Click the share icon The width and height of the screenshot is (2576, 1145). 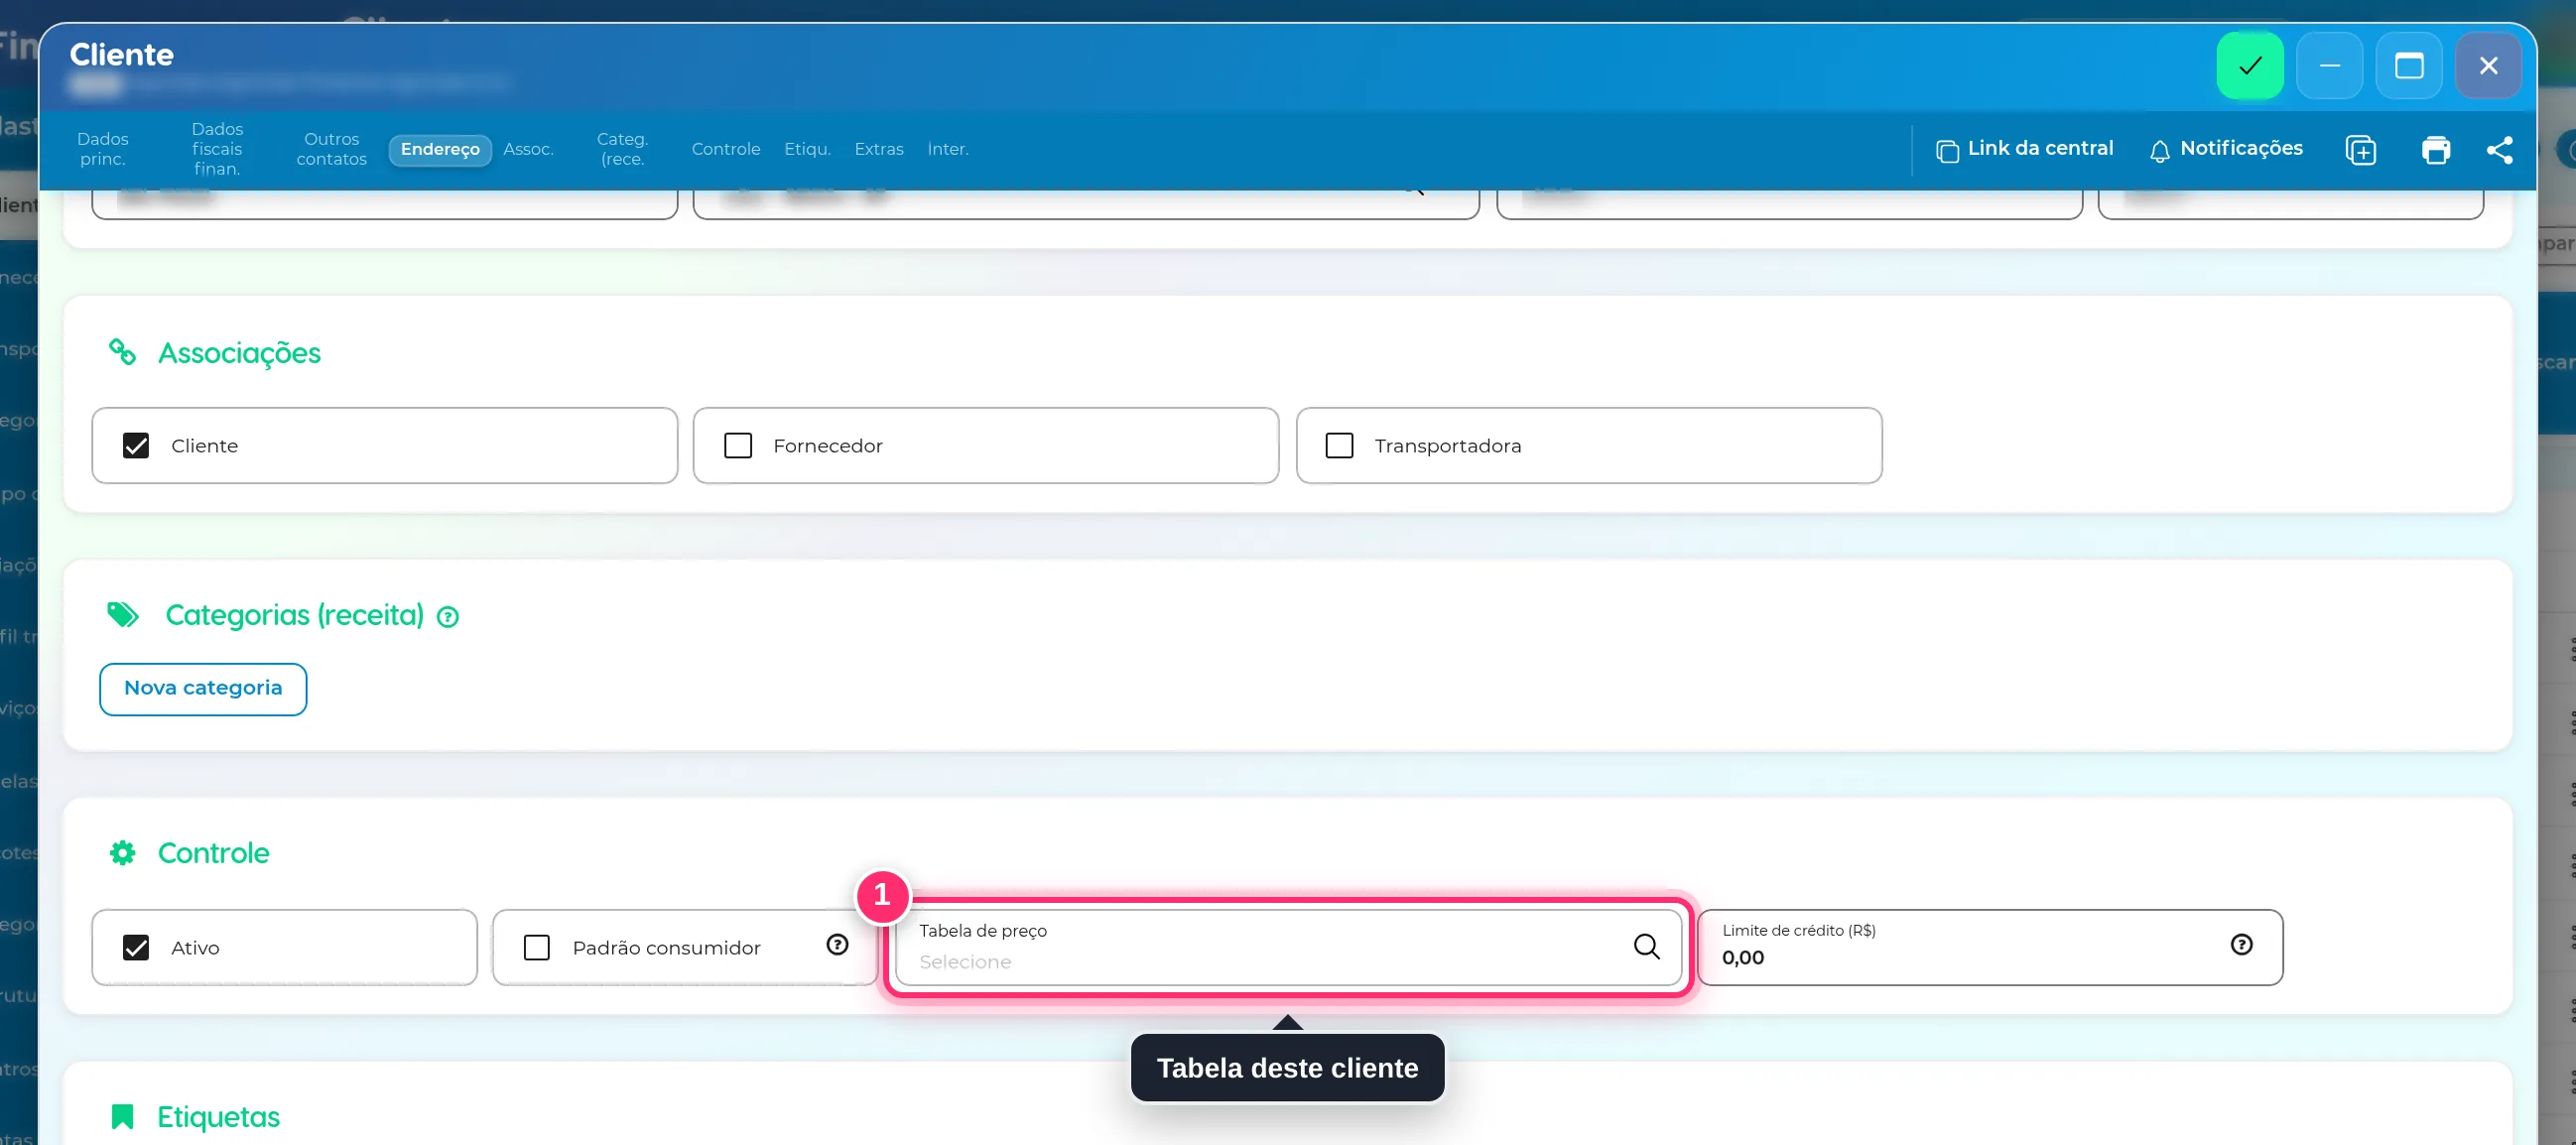click(x=2500, y=150)
